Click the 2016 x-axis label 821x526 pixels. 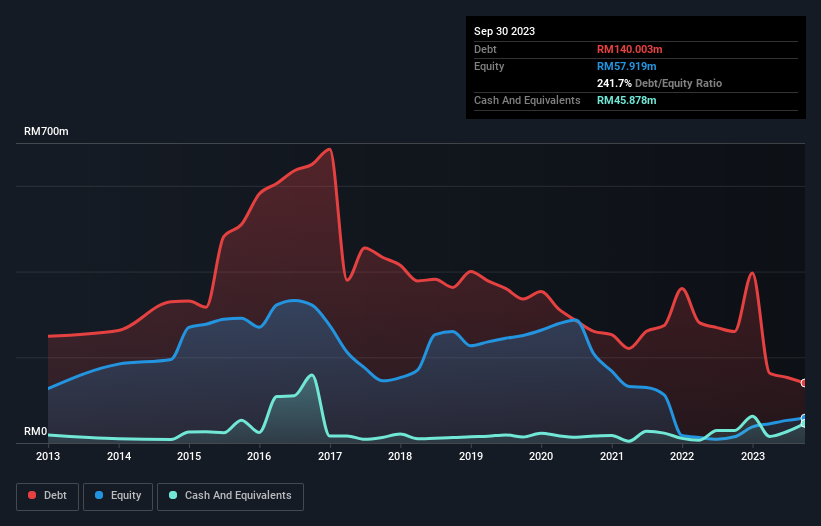click(x=259, y=456)
